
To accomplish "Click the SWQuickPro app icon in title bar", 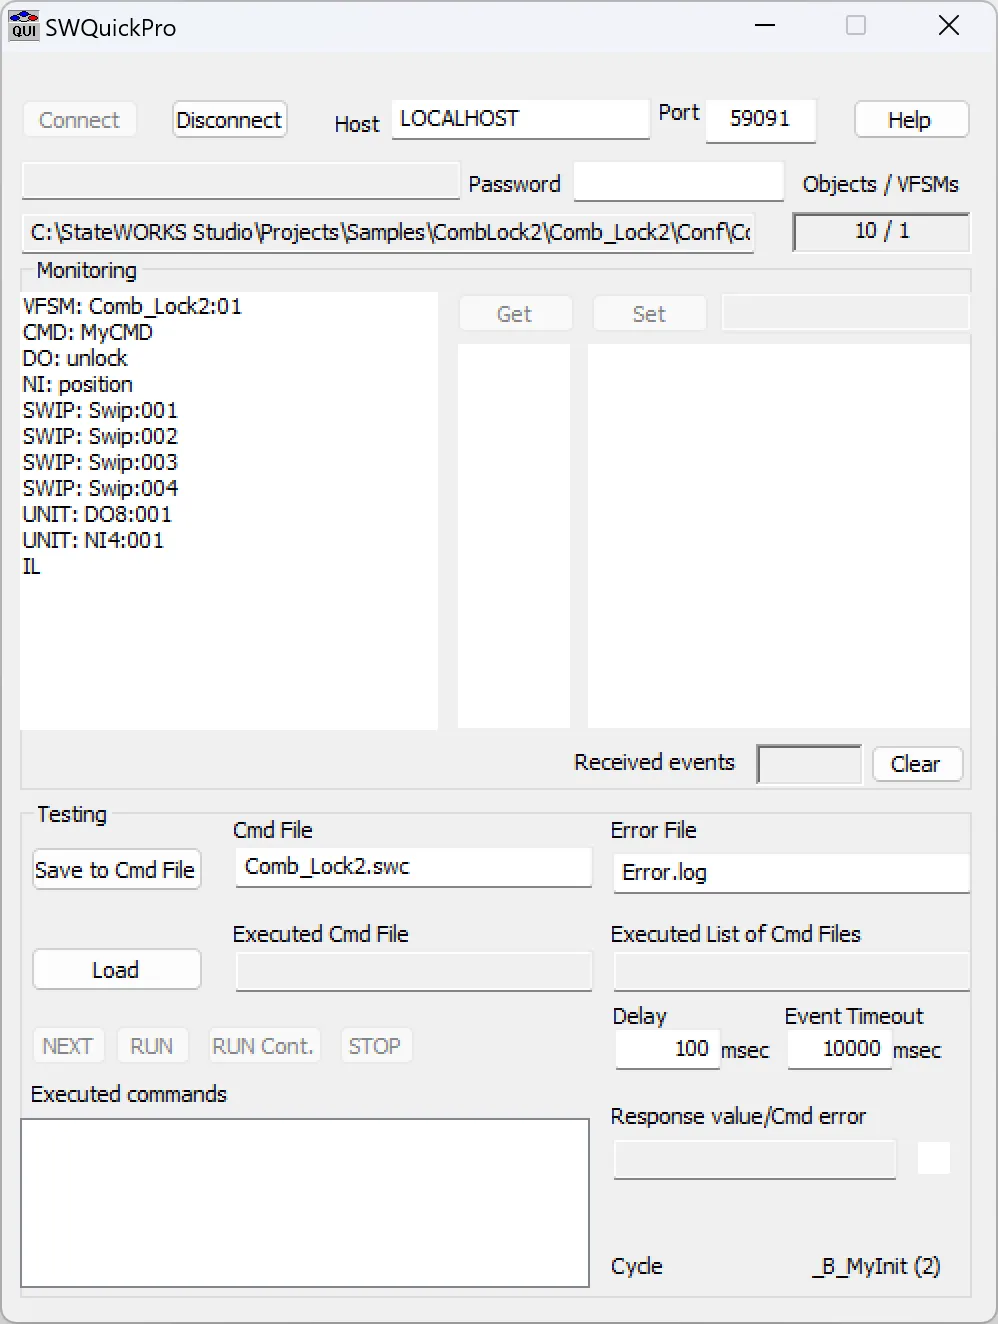I will (23, 26).
